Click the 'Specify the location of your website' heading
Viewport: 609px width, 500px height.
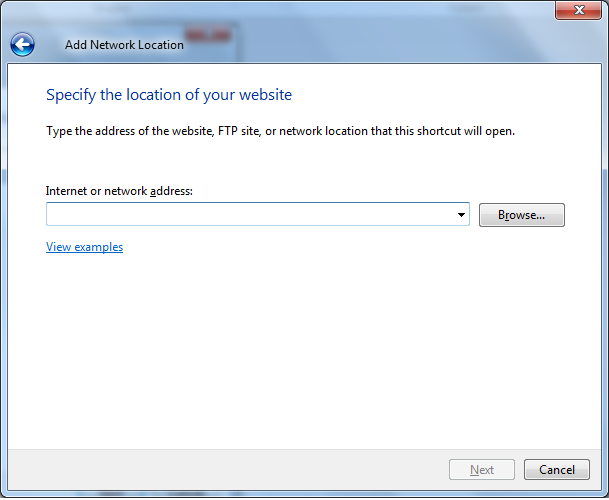tap(169, 95)
